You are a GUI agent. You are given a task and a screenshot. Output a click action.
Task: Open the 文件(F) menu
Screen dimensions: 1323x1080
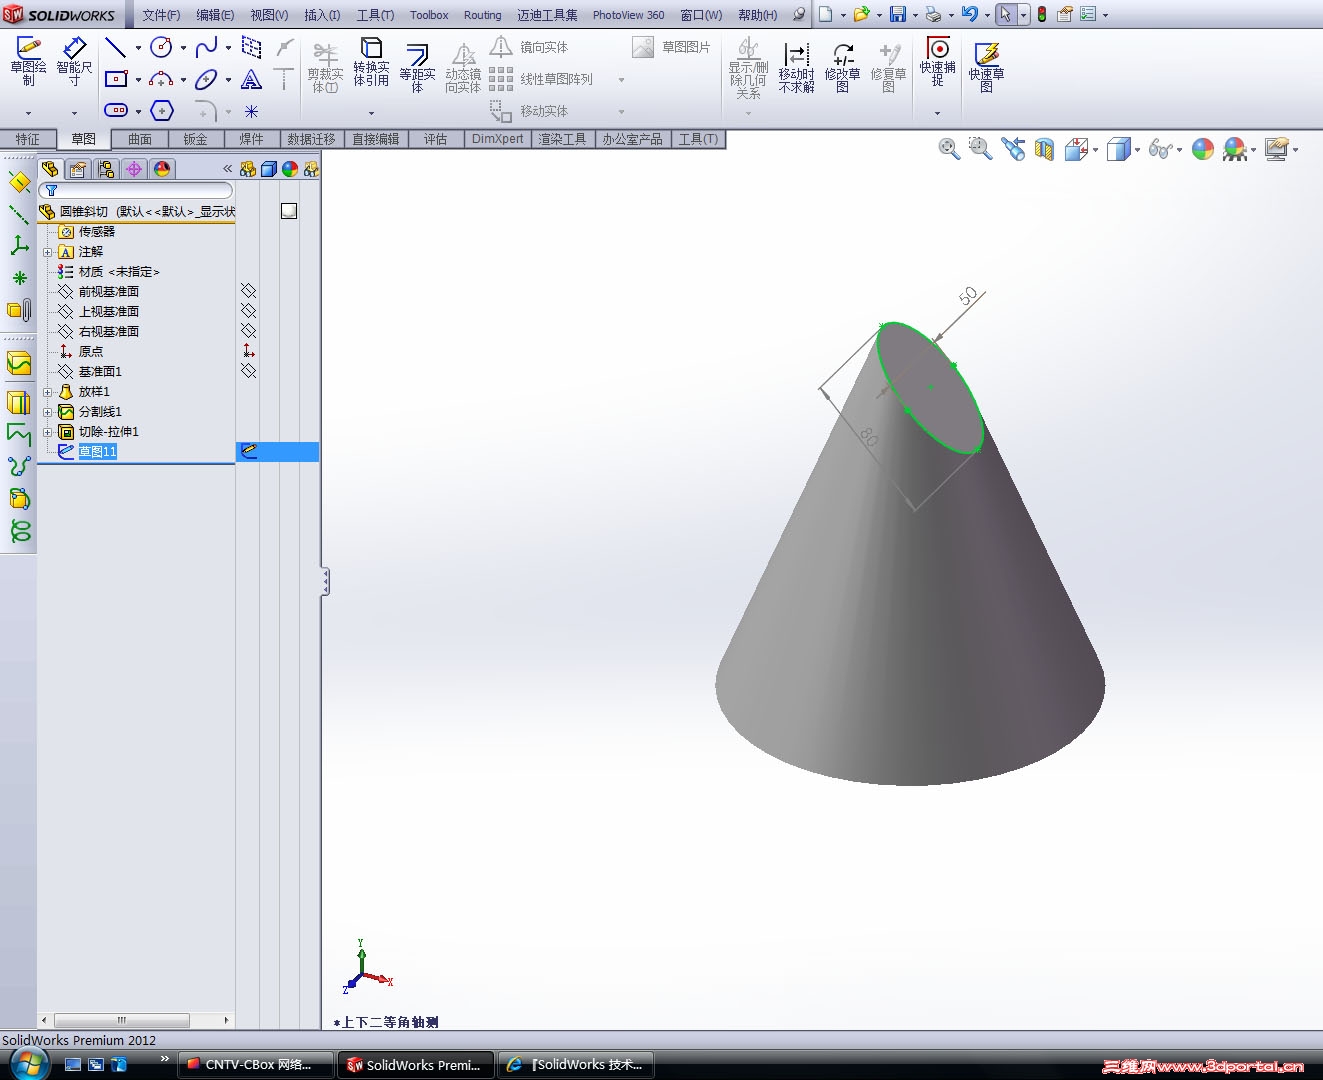click(161, 15)
